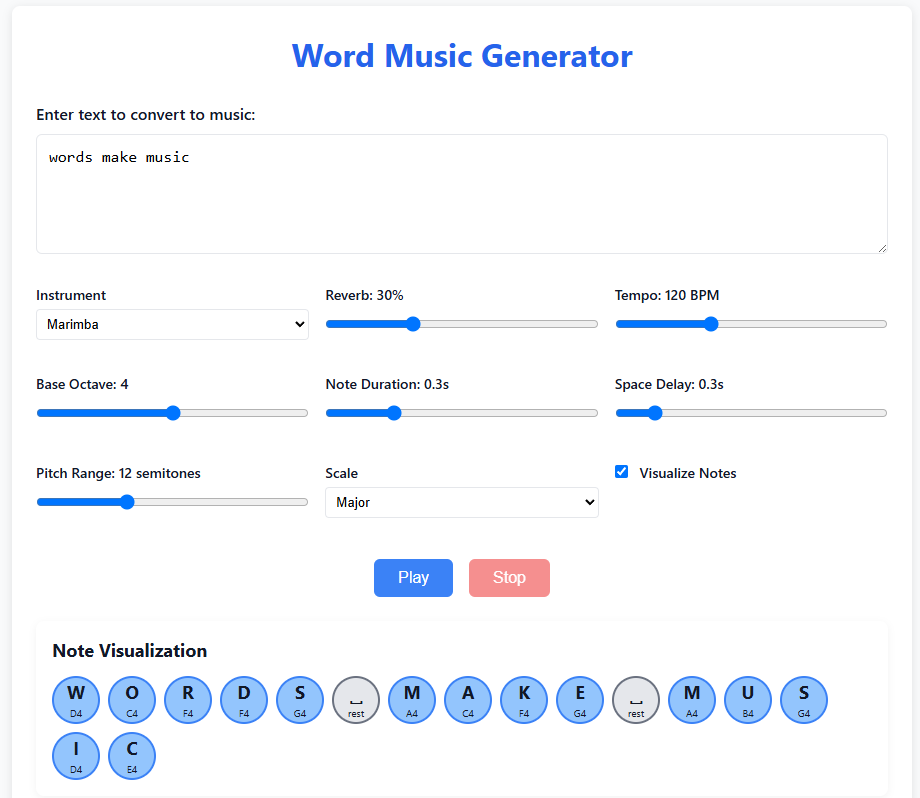Click the rest circle between E and M
Screen dimensions: 920x798
coord(636,700)
